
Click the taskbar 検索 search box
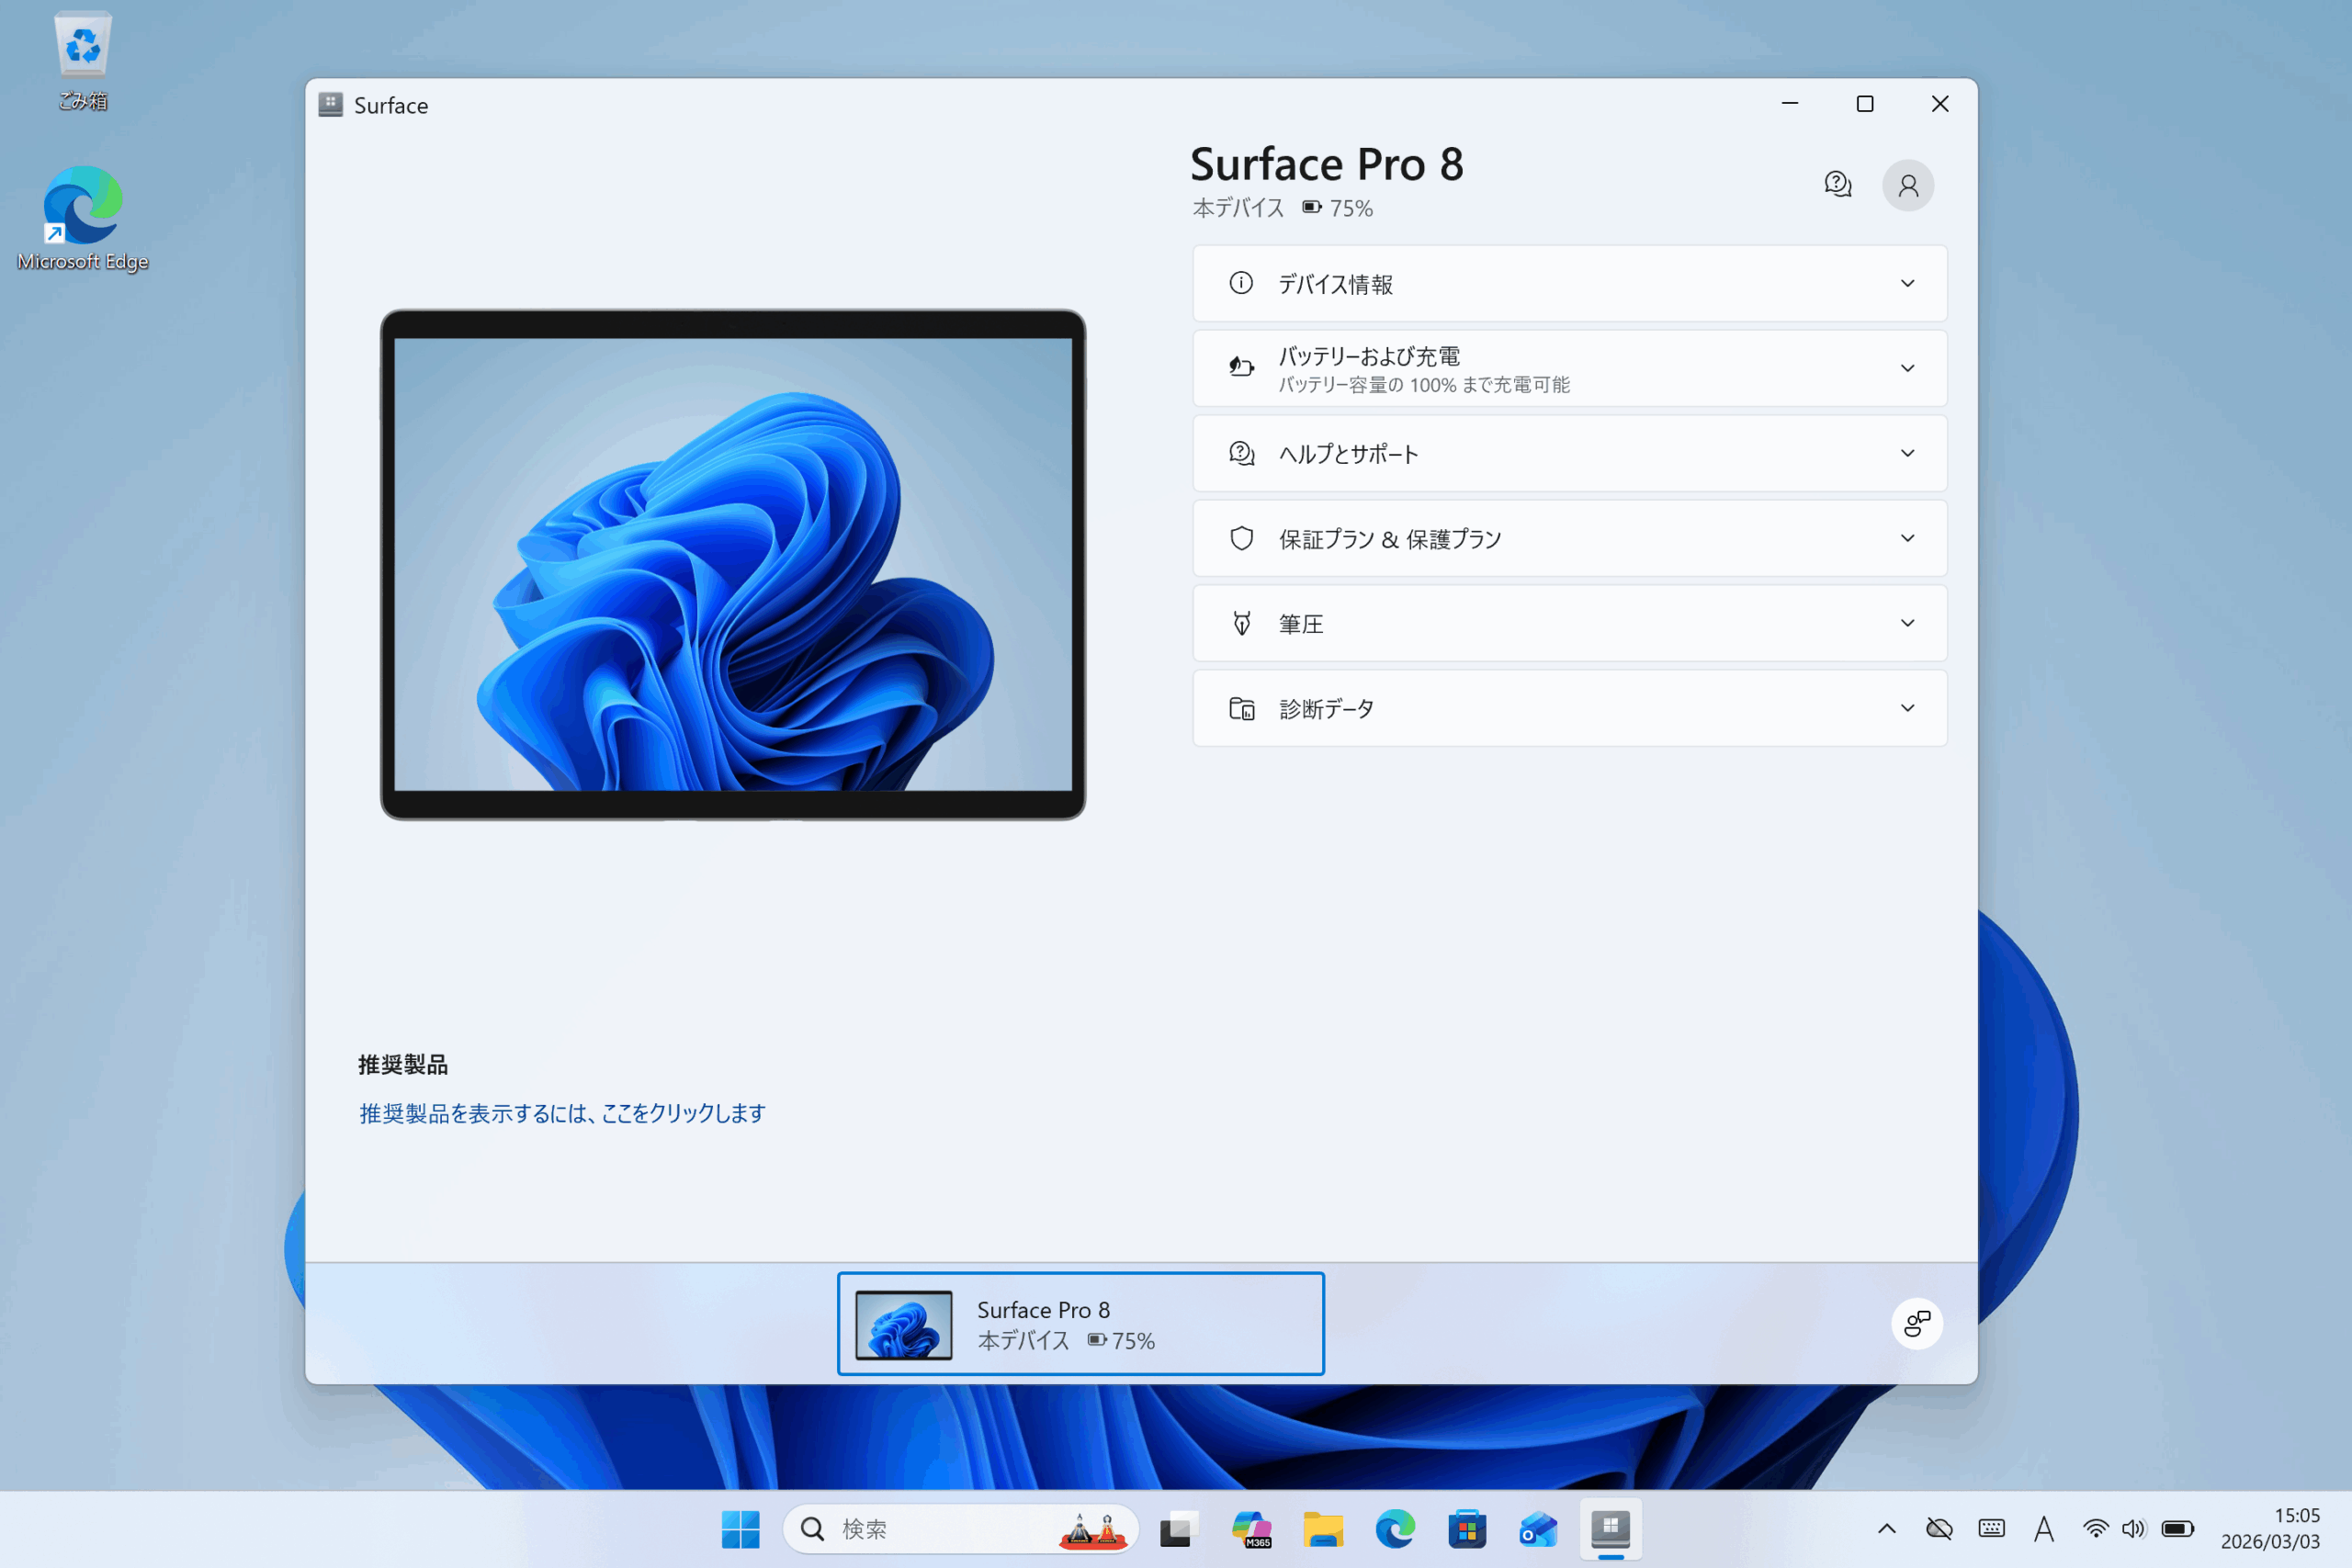[x=930, y=1529]
